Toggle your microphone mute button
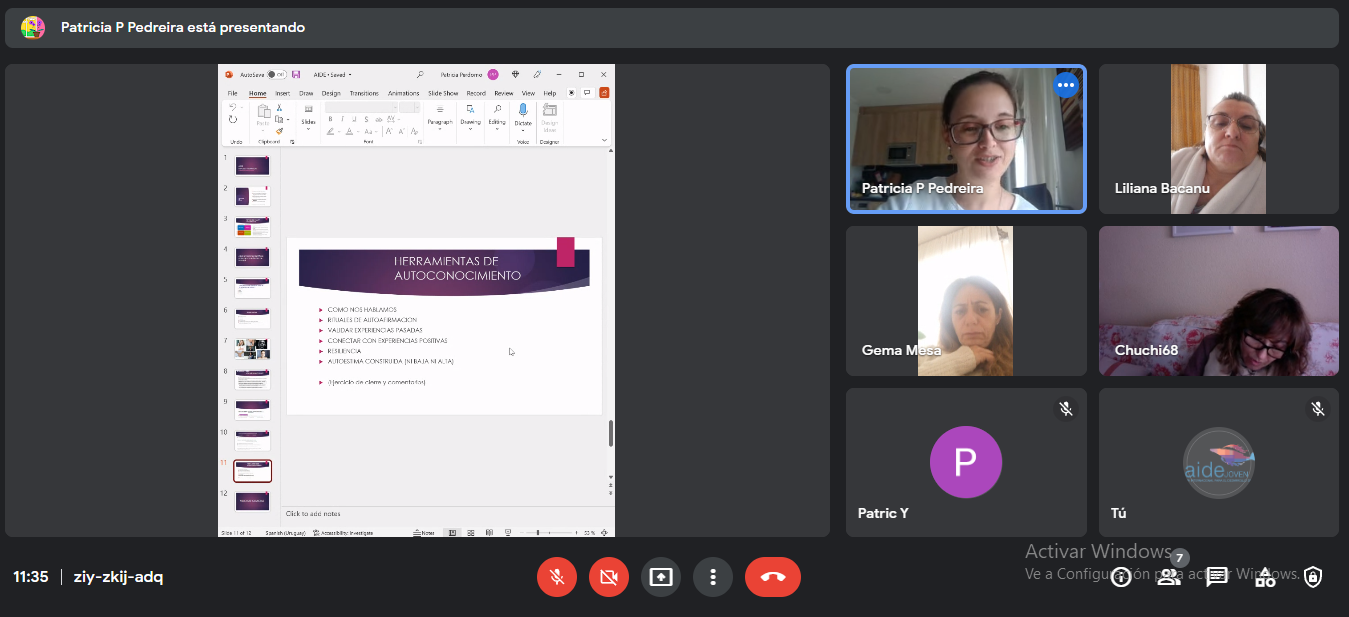 click(x=557, y=577)
